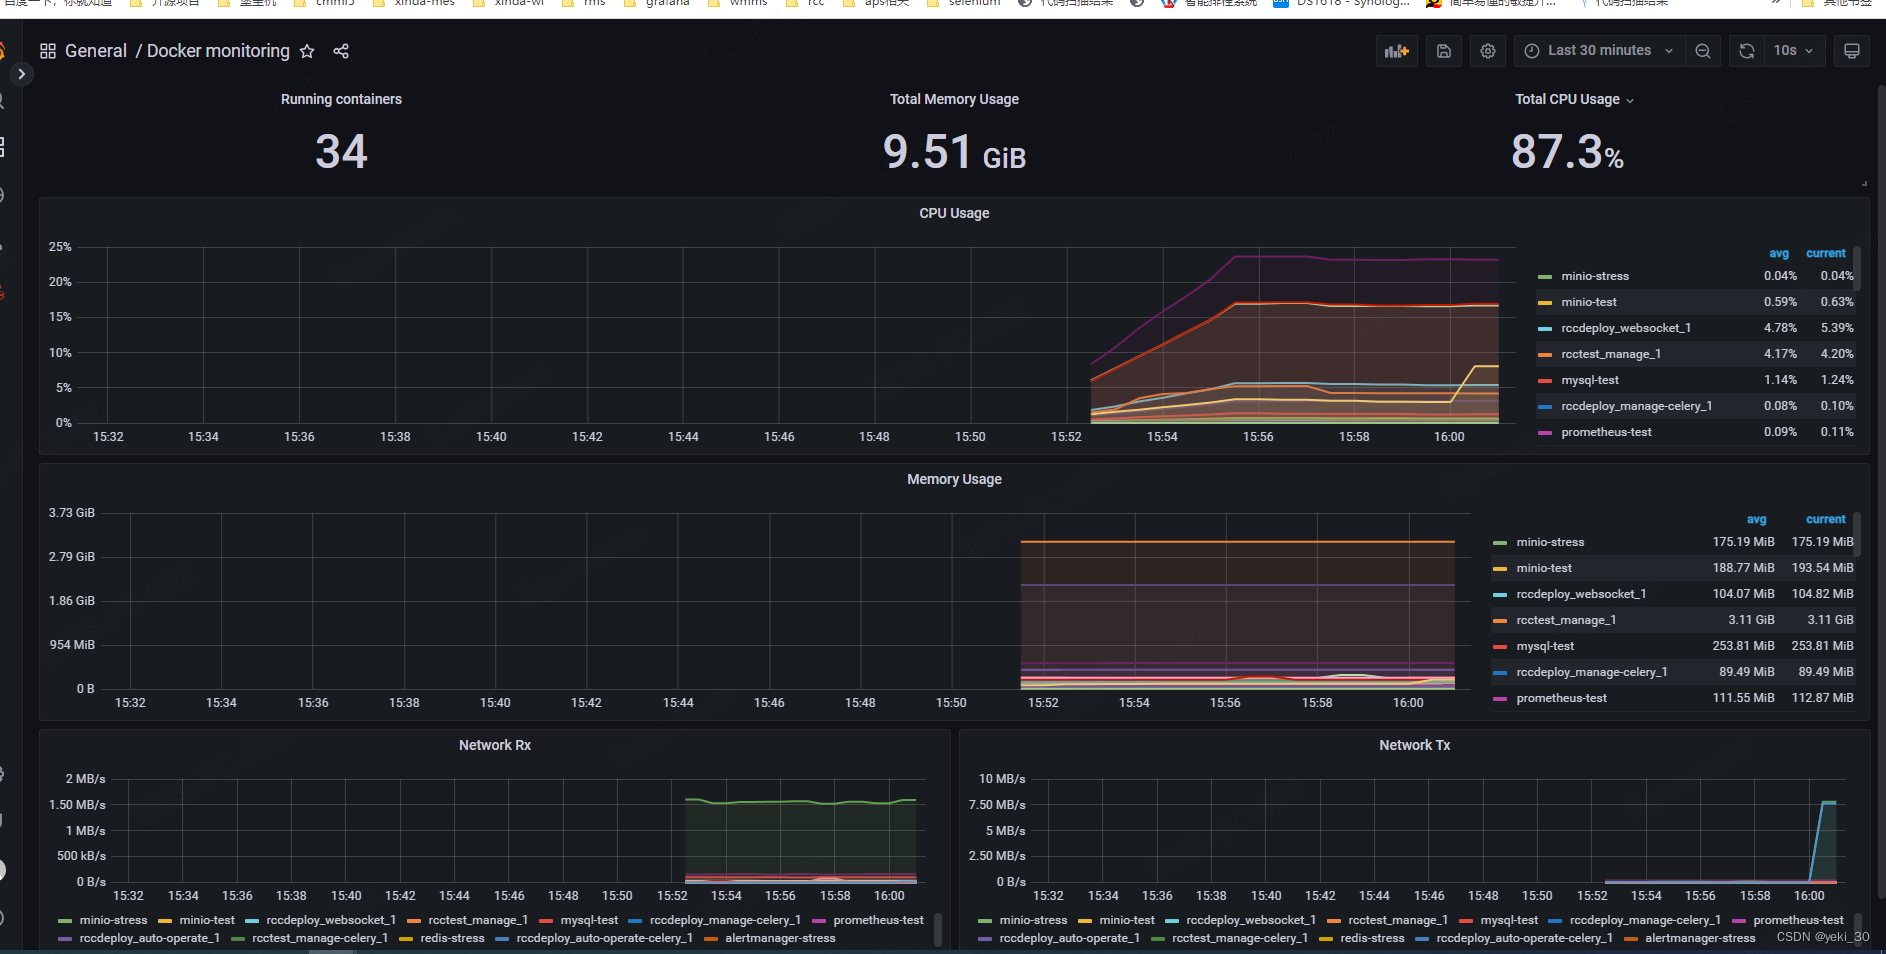The image size is (1886, 954).
Task: Open the Total CPU Usage panel menu
Action: coord(1575,99)
